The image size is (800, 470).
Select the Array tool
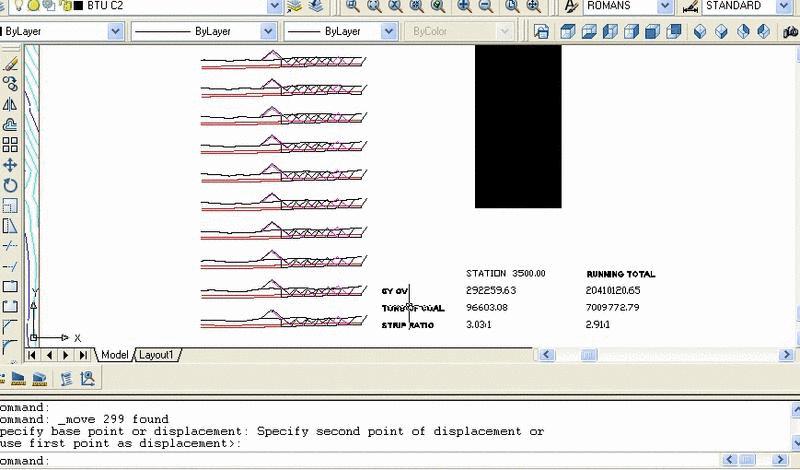(x=10, y=145)
